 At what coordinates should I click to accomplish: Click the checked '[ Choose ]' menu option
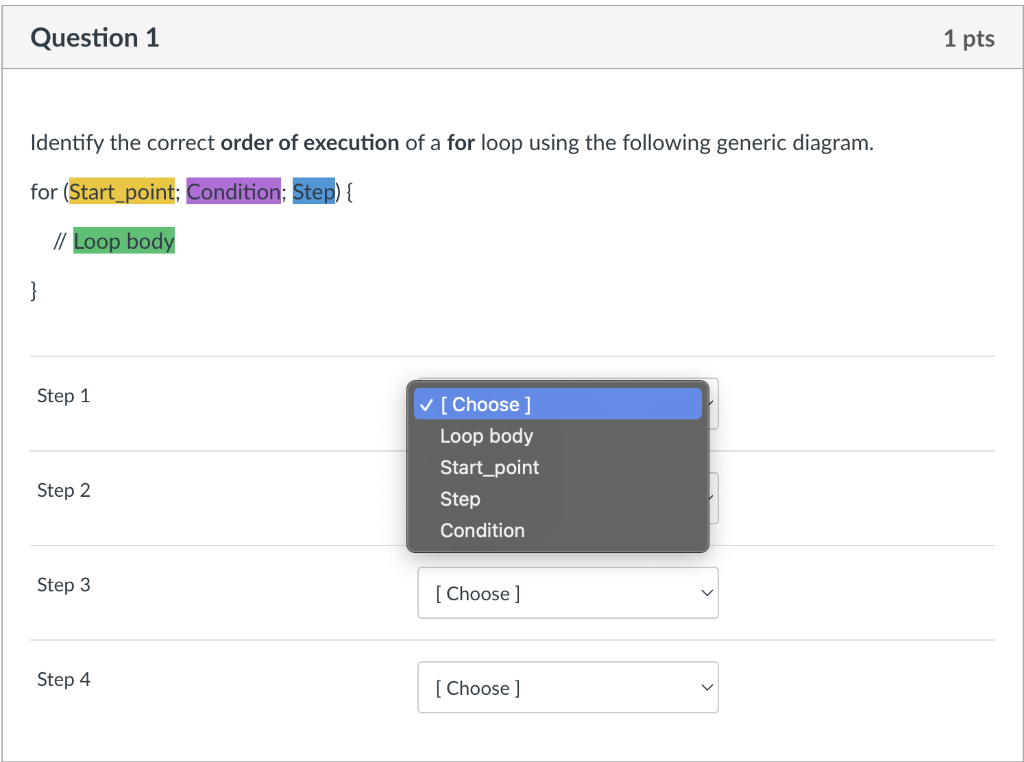click(x=486, y=404)
